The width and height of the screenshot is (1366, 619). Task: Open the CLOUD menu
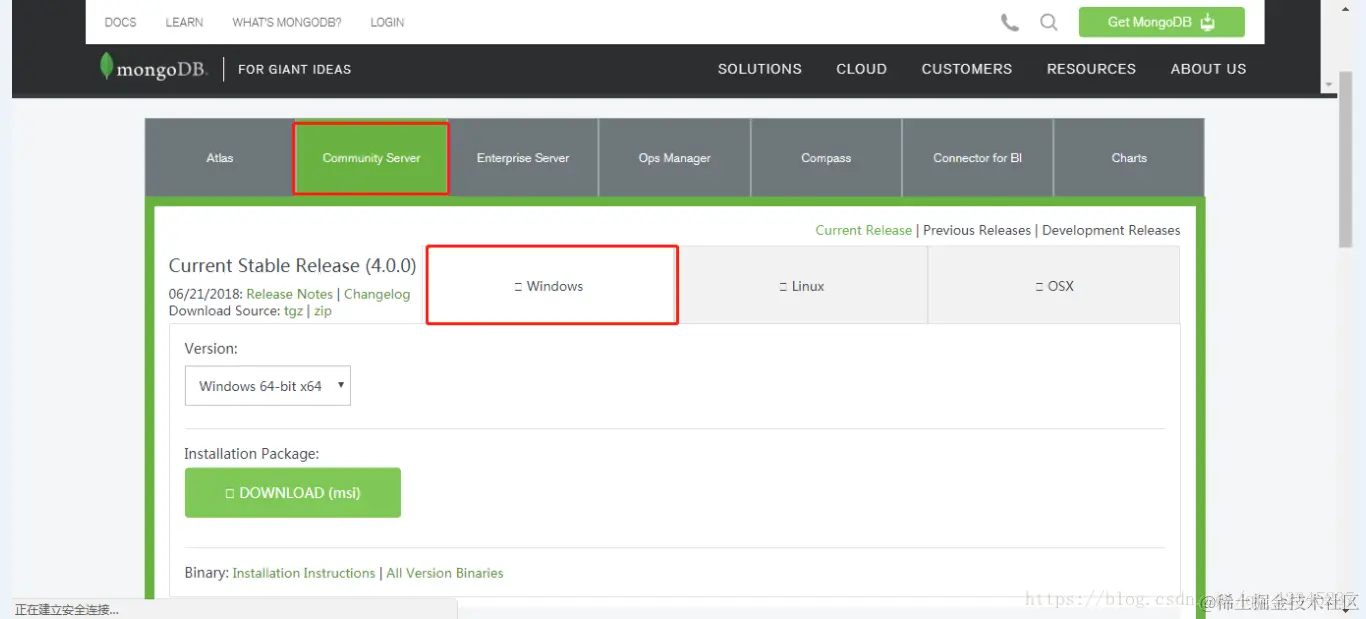point(861,69)
